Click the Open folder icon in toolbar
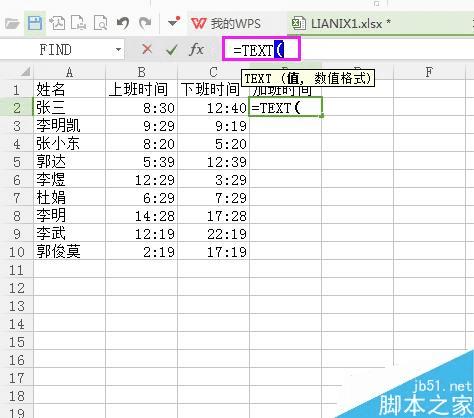The width and height of the screenshot is (474, 418). 12,24
